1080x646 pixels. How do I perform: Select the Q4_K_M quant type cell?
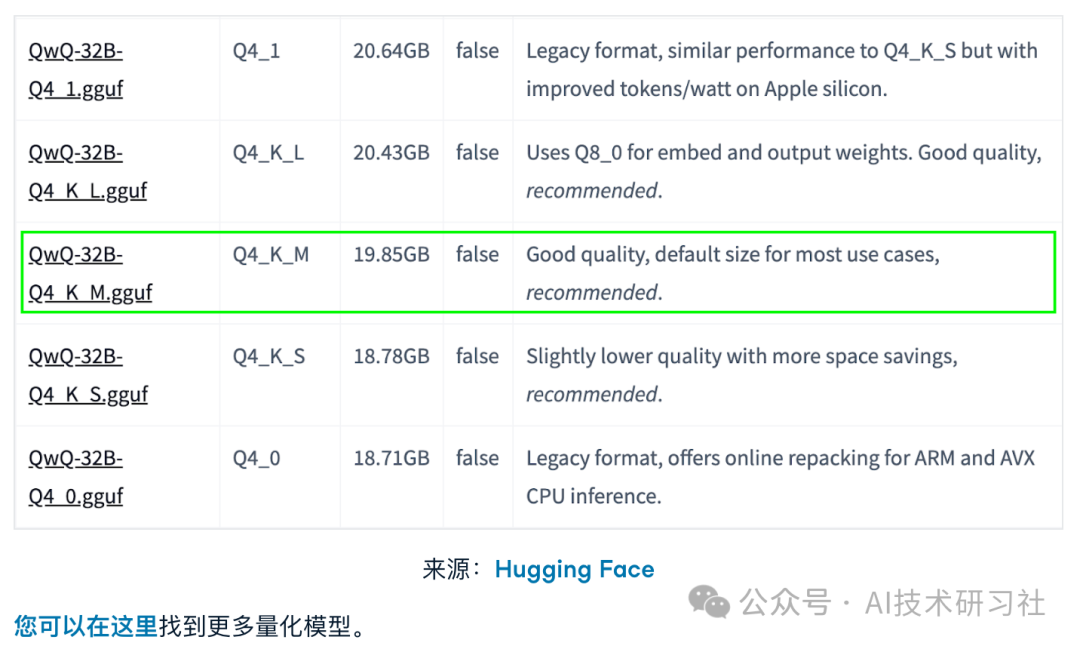pos(271,255)
